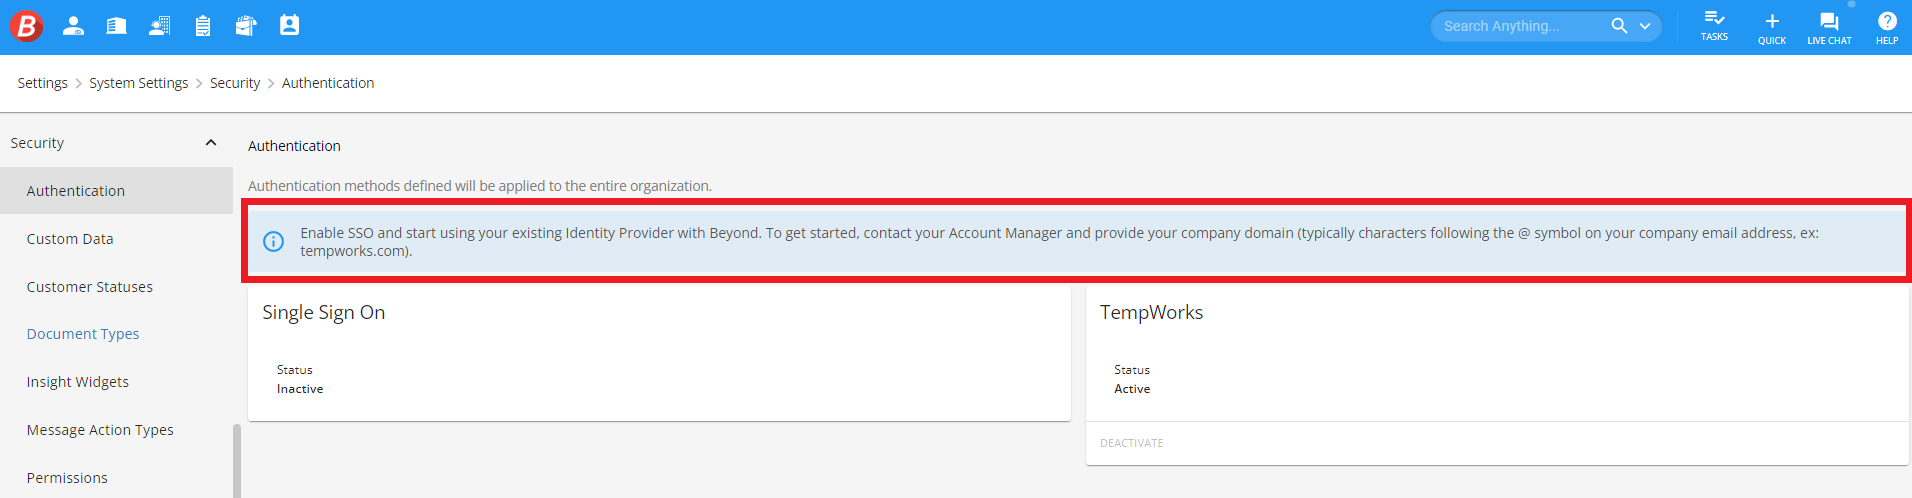Click the Single Sign On card title
1912x498 pixels.
tap(323, 312)
